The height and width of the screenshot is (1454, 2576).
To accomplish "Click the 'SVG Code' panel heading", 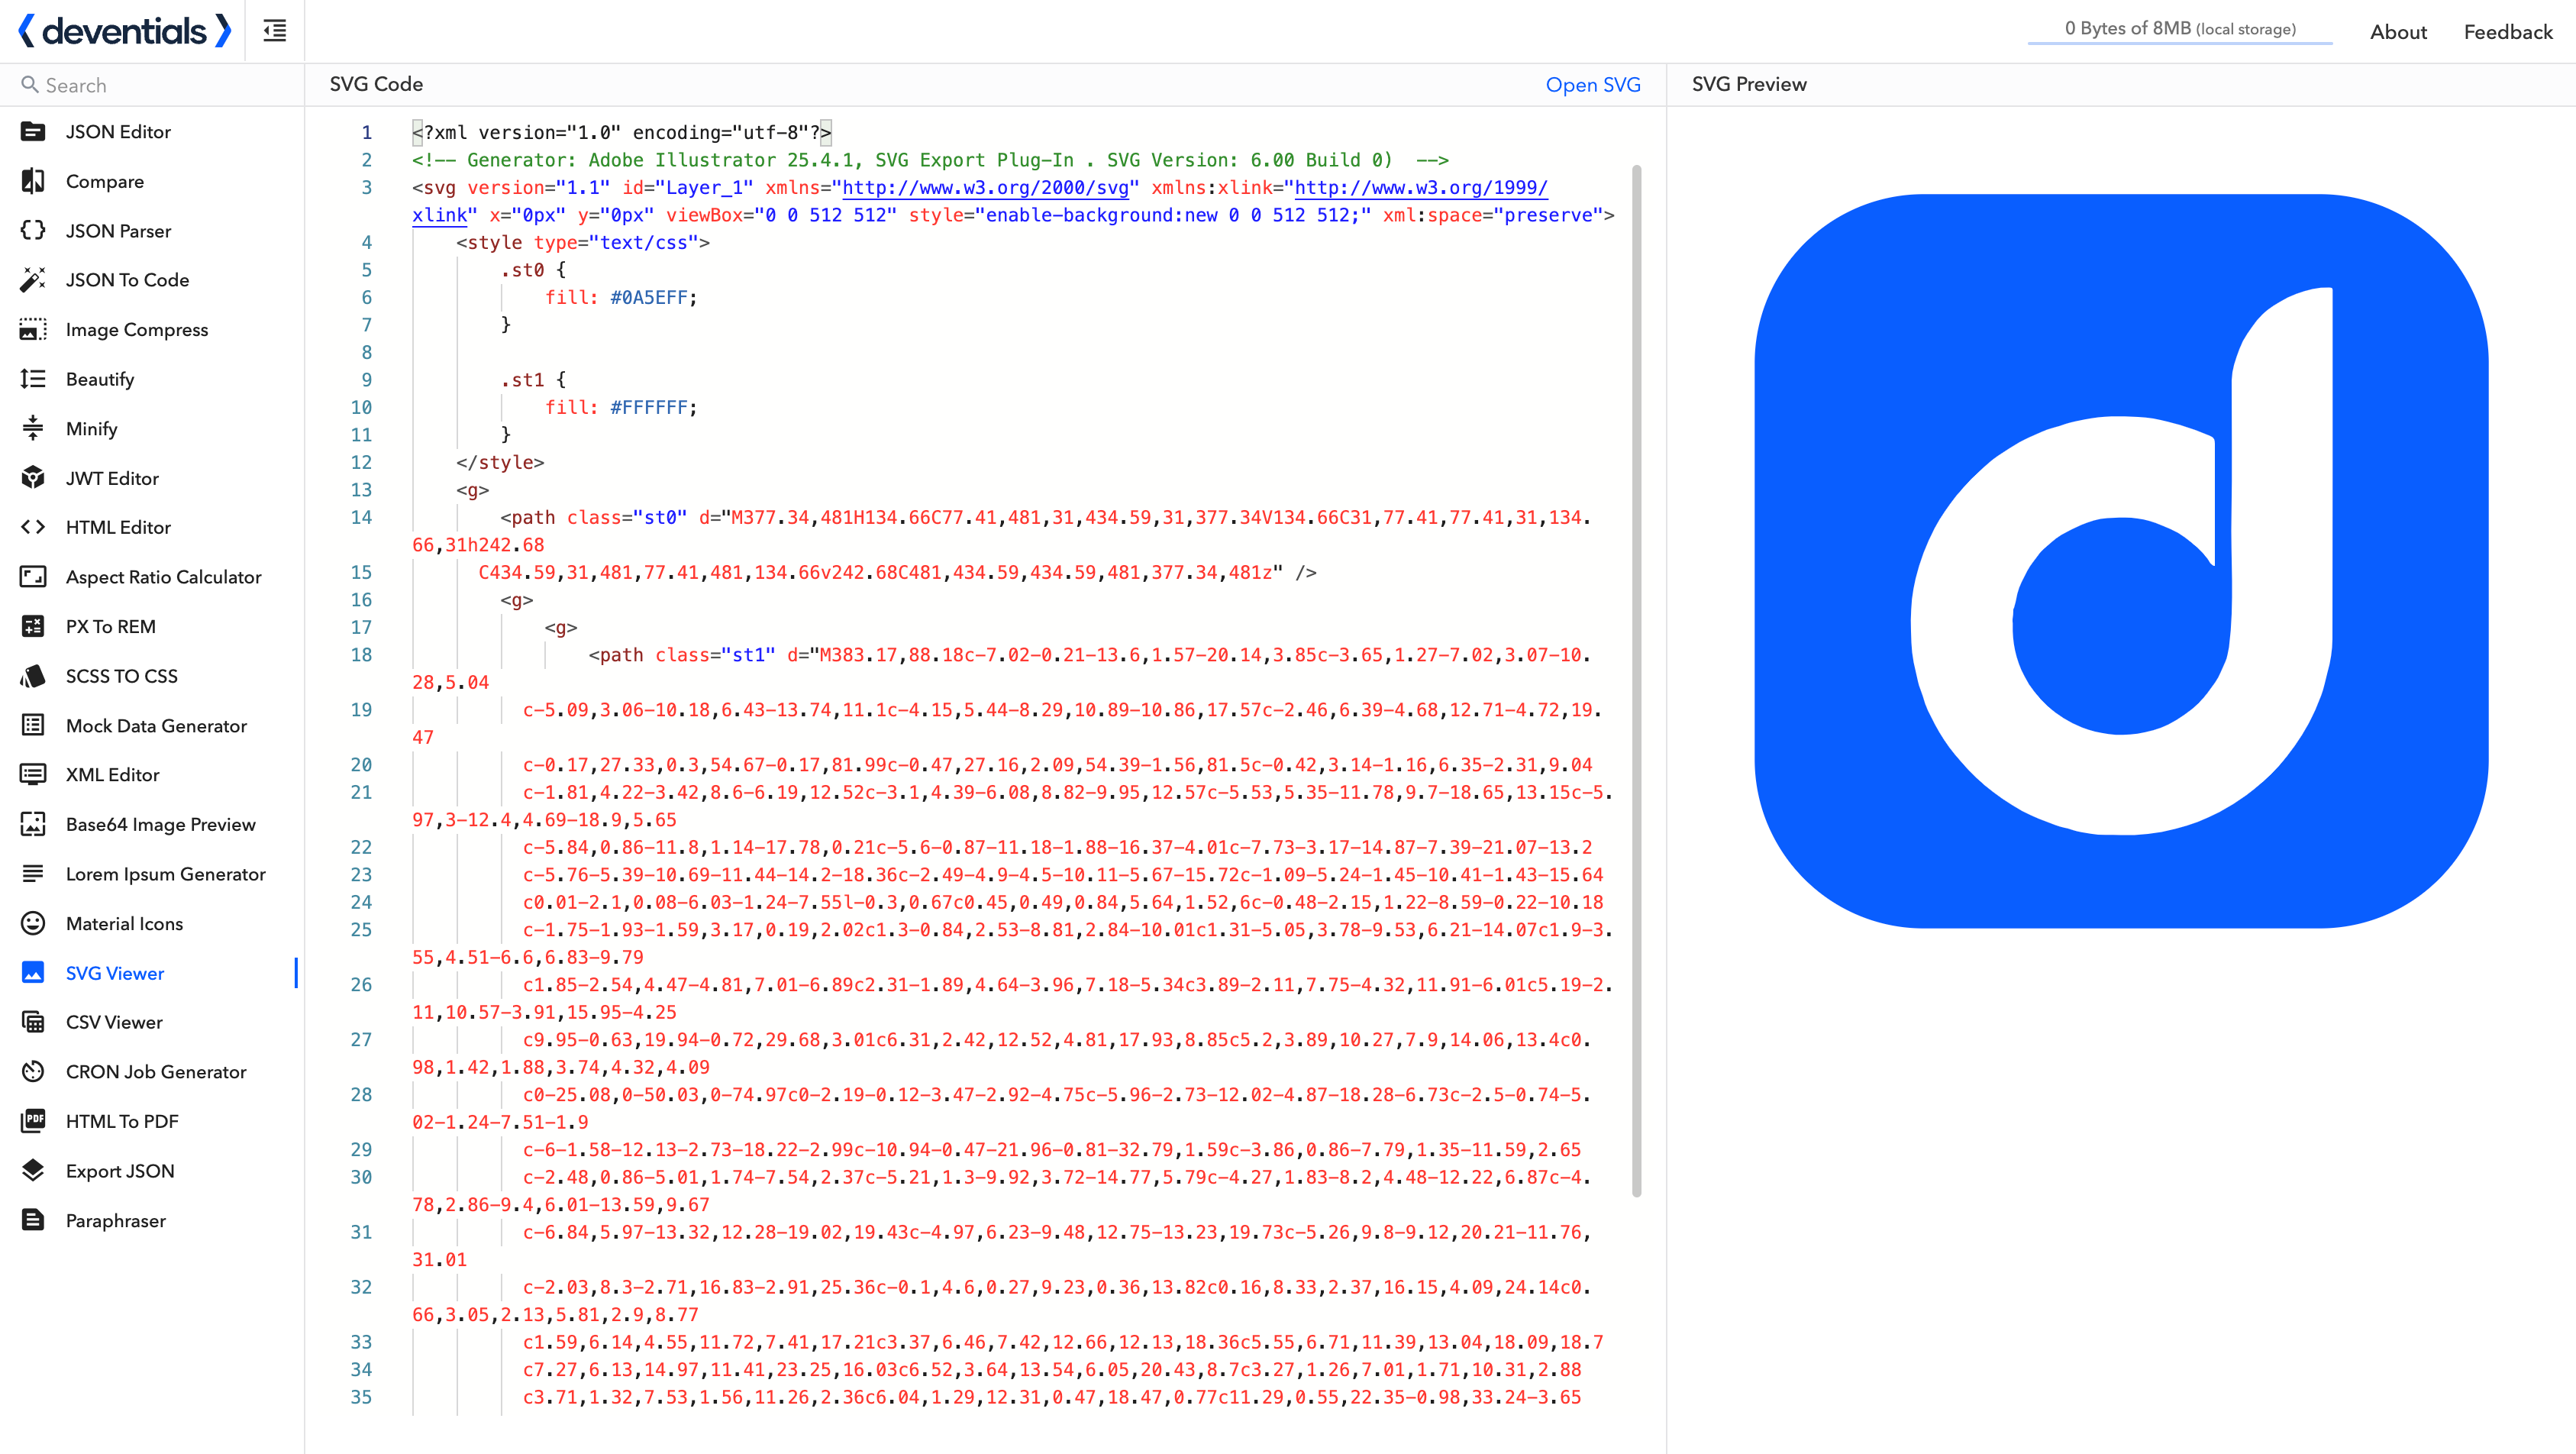I will (x=376, y=84).
